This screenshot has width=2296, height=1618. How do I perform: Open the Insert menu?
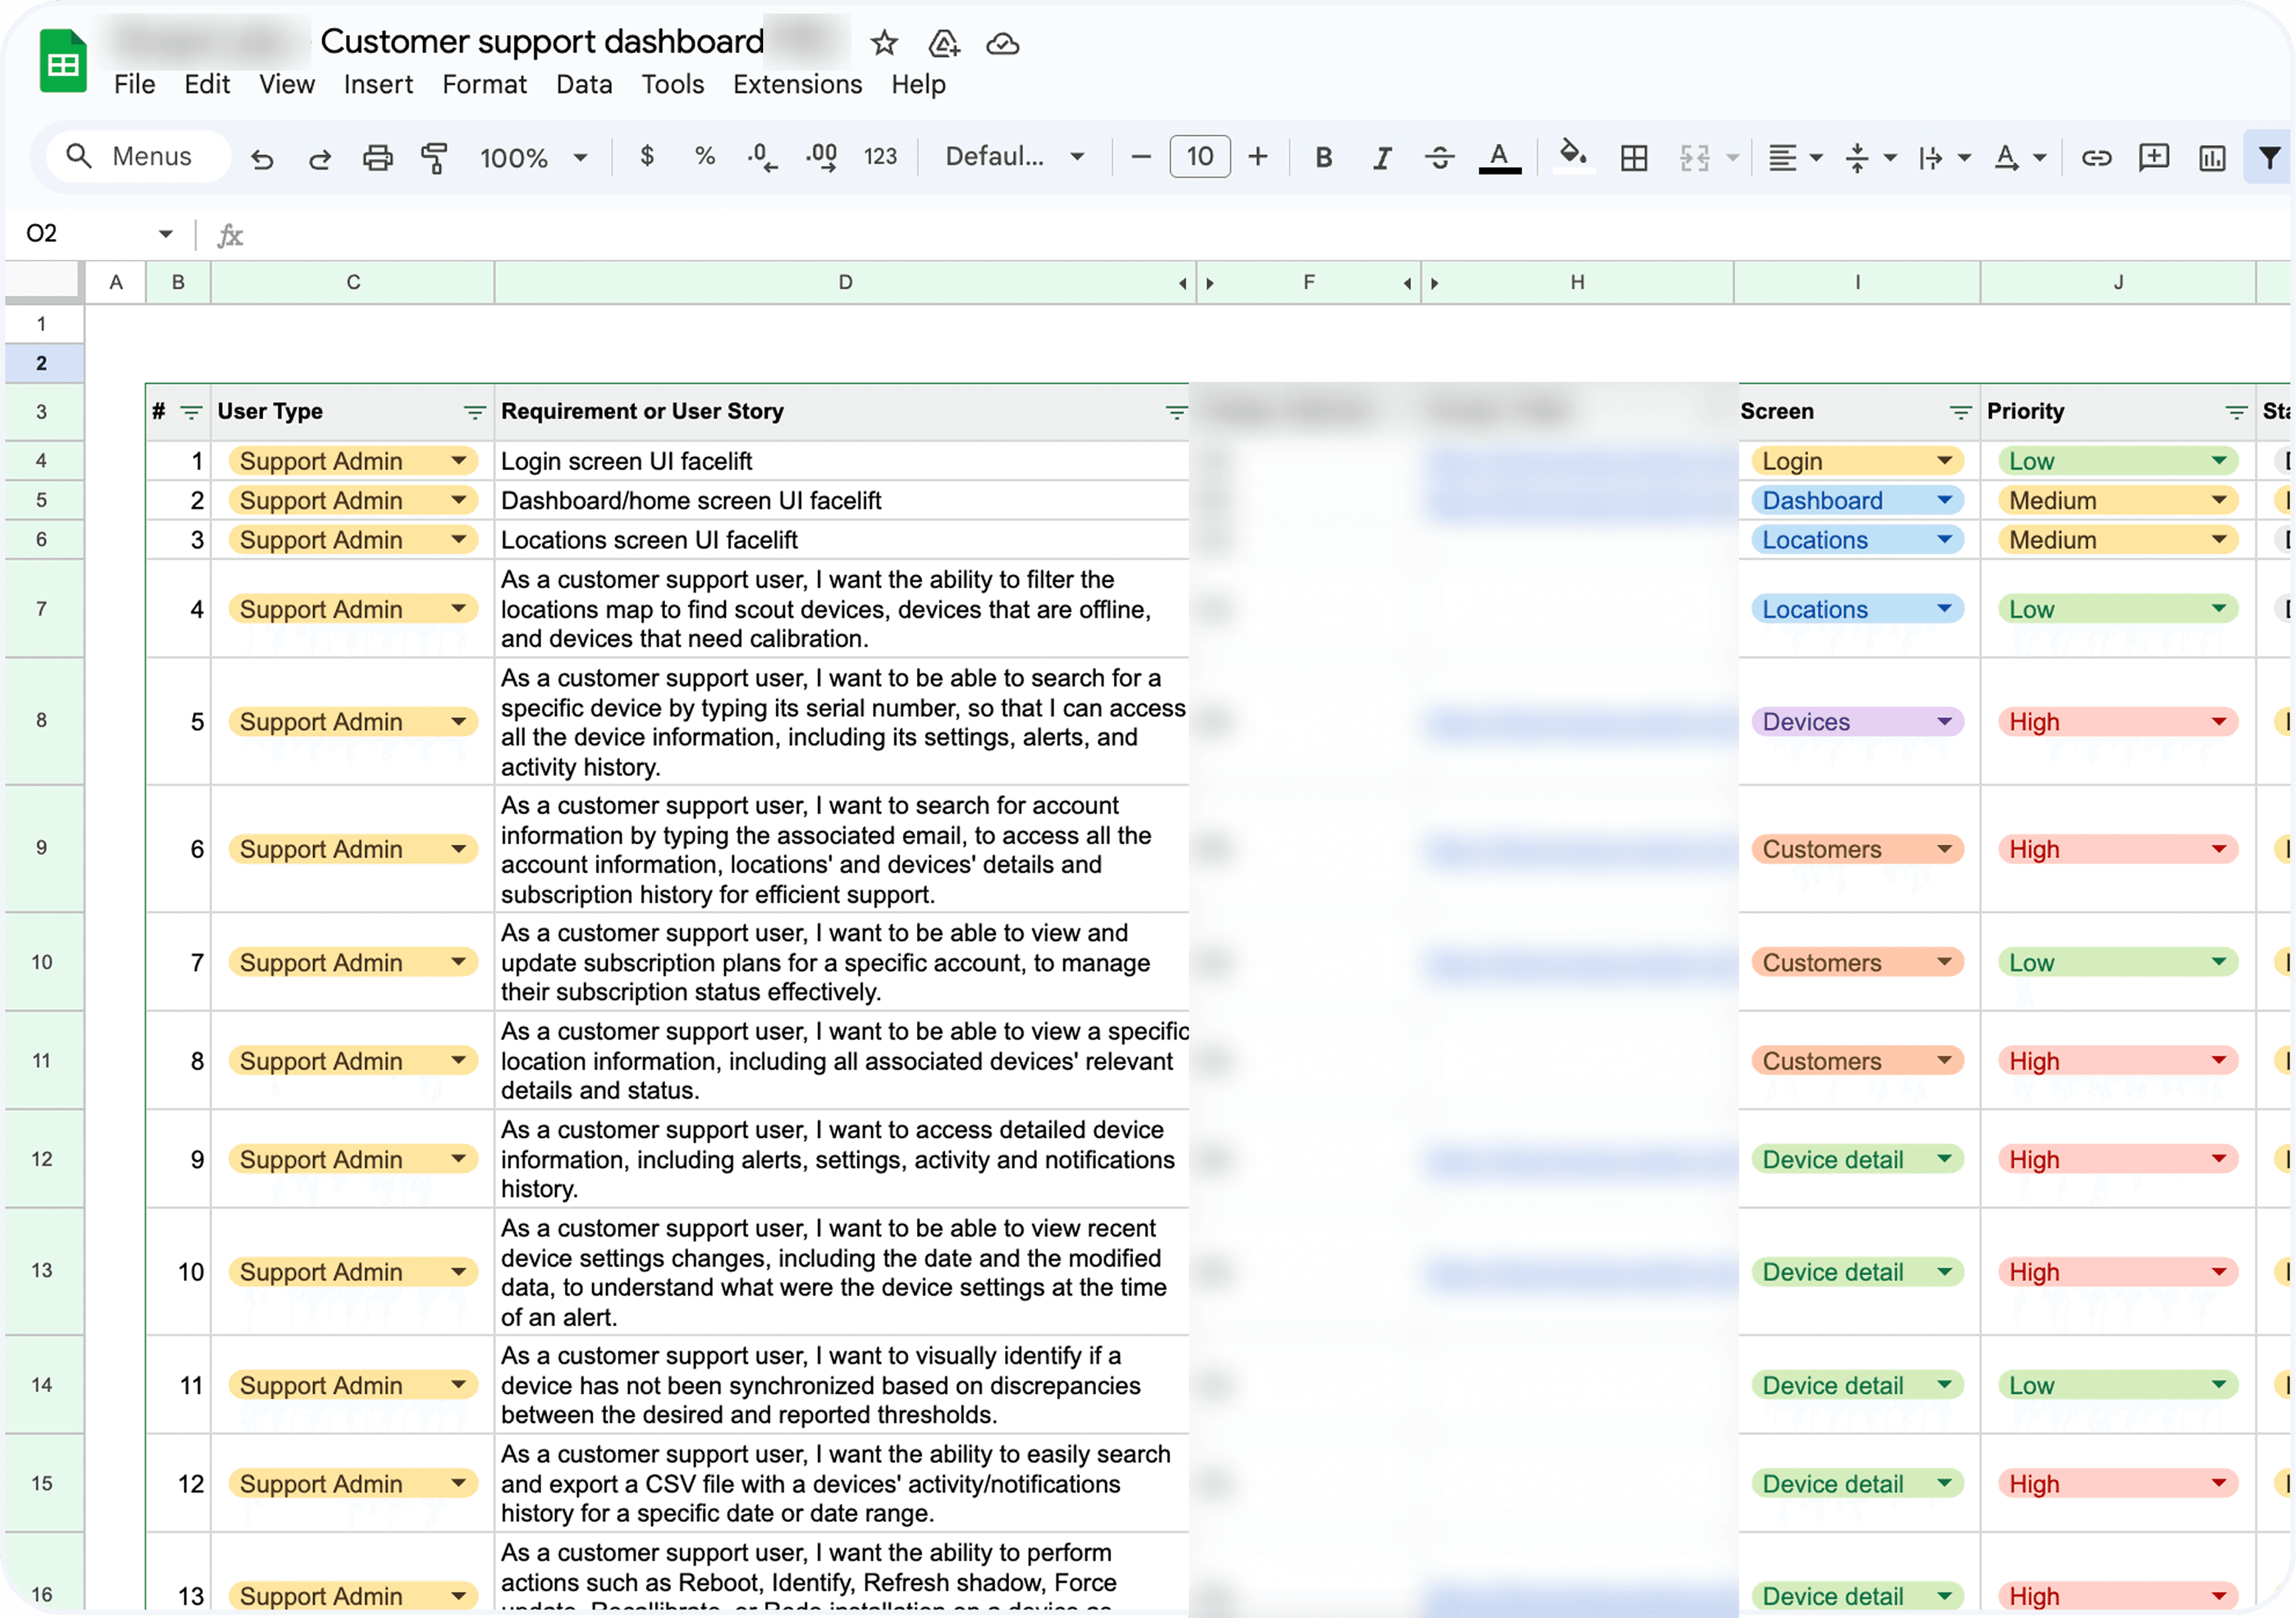tap(378, 84)
